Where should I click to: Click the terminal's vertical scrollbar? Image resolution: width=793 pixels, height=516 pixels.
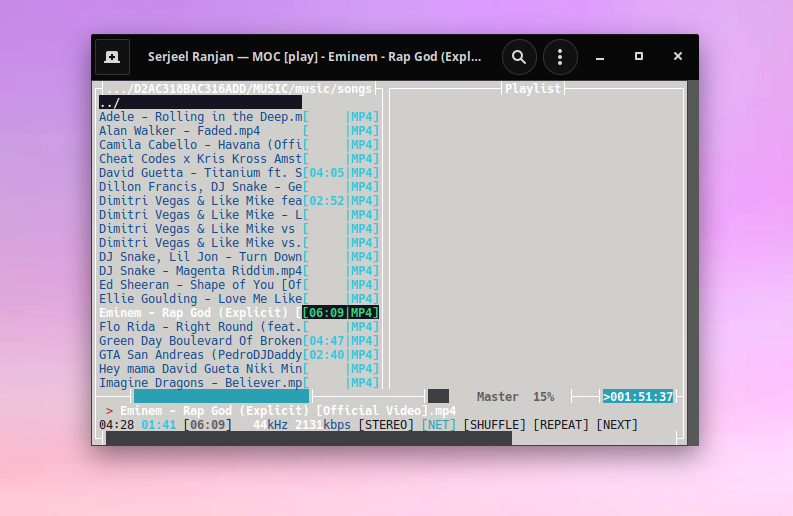(x=693, y=263)
